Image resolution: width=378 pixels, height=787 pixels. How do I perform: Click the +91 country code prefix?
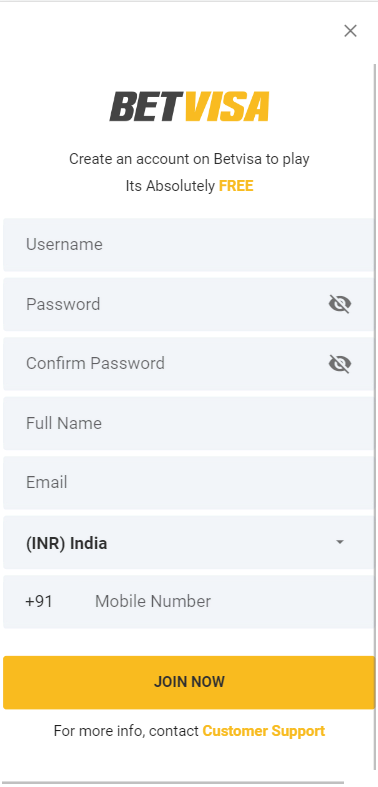click(39, 601)
